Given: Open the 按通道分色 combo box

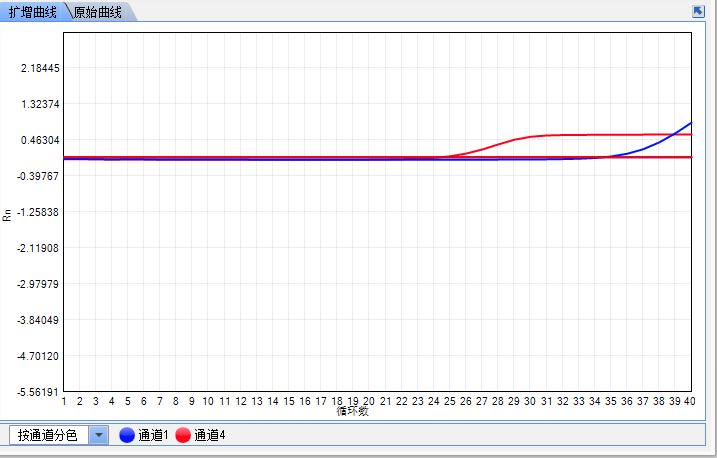Looking at the screenshot, I should click(59, 435).
